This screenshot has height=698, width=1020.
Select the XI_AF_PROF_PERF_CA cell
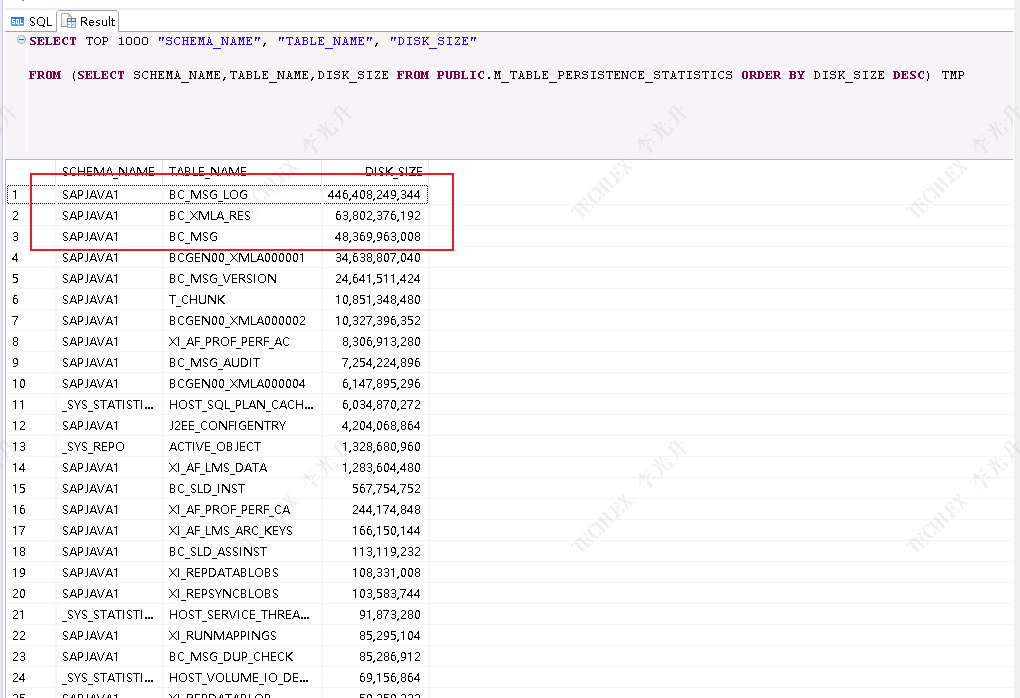242,509
